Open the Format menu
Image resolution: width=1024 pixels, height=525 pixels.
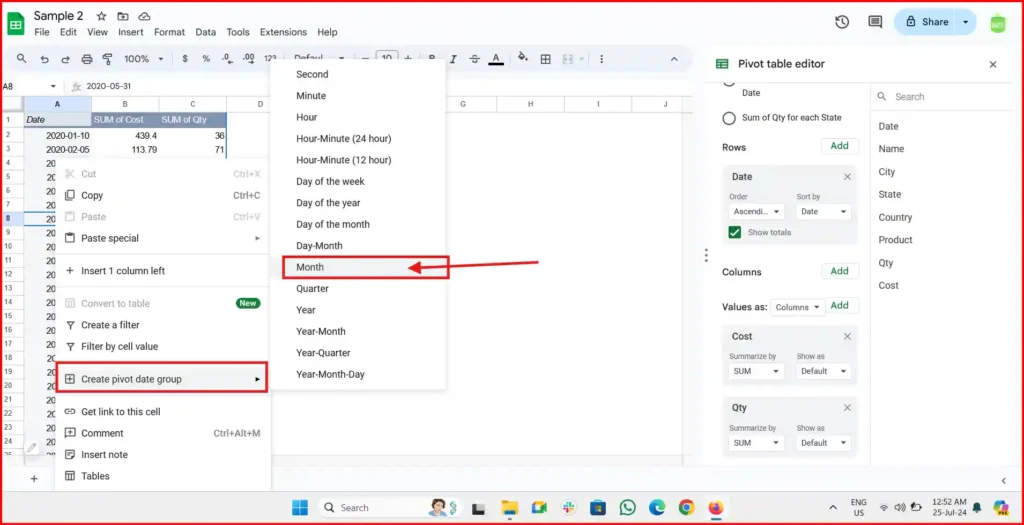point(169,32)
